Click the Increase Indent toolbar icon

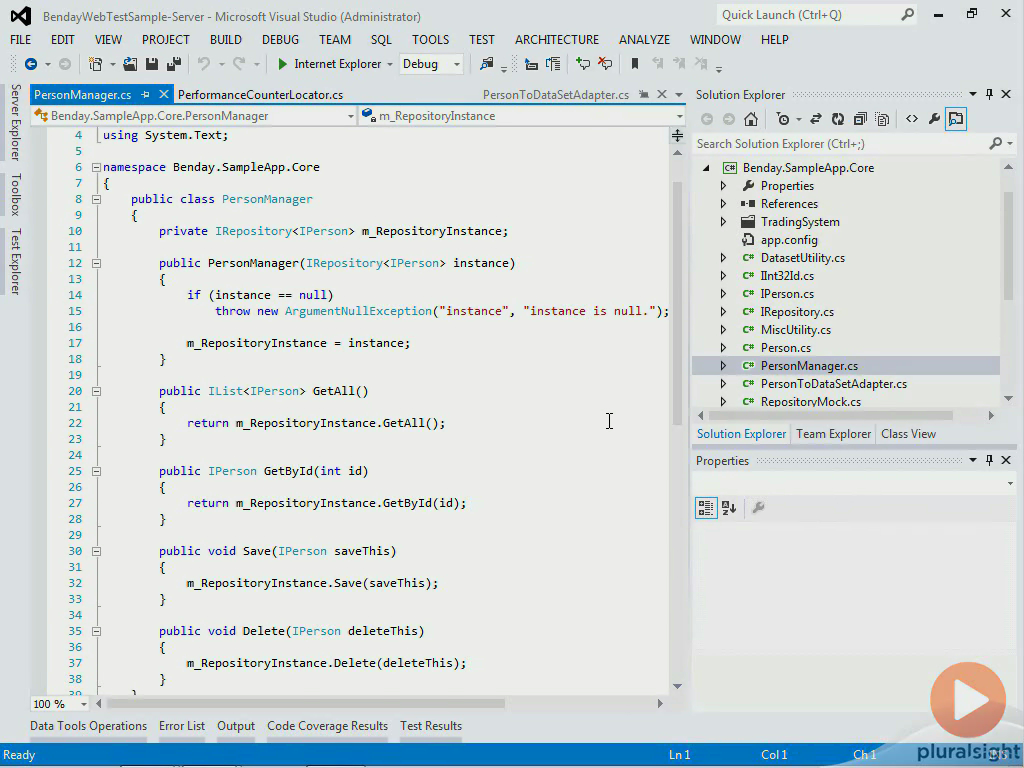click(553, 64)
